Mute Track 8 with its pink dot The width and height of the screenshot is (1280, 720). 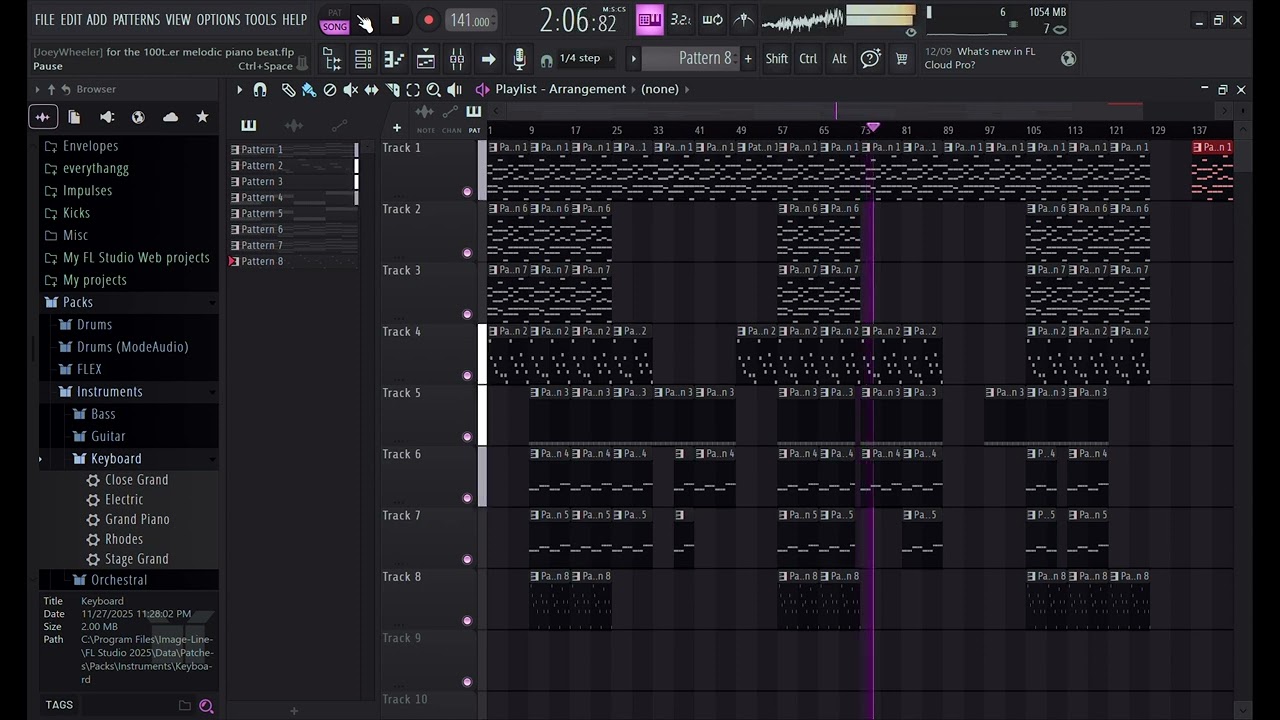pyautogui.click(x=467, y=621)
